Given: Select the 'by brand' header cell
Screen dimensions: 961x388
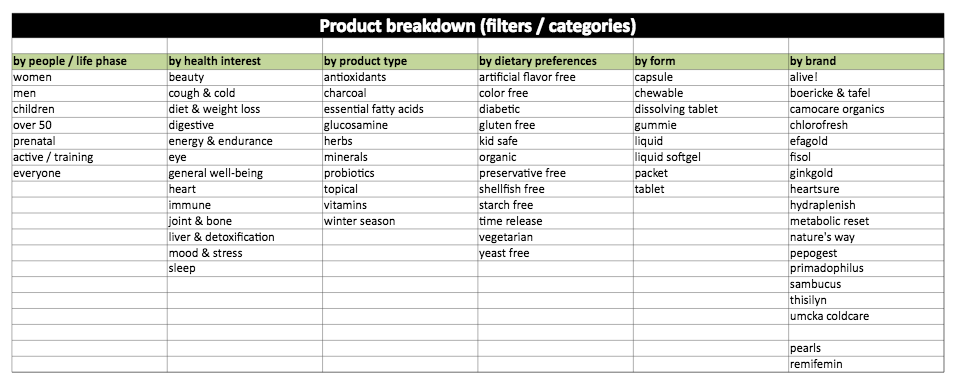Looking at the screenshot, I should tap(866, 61).
